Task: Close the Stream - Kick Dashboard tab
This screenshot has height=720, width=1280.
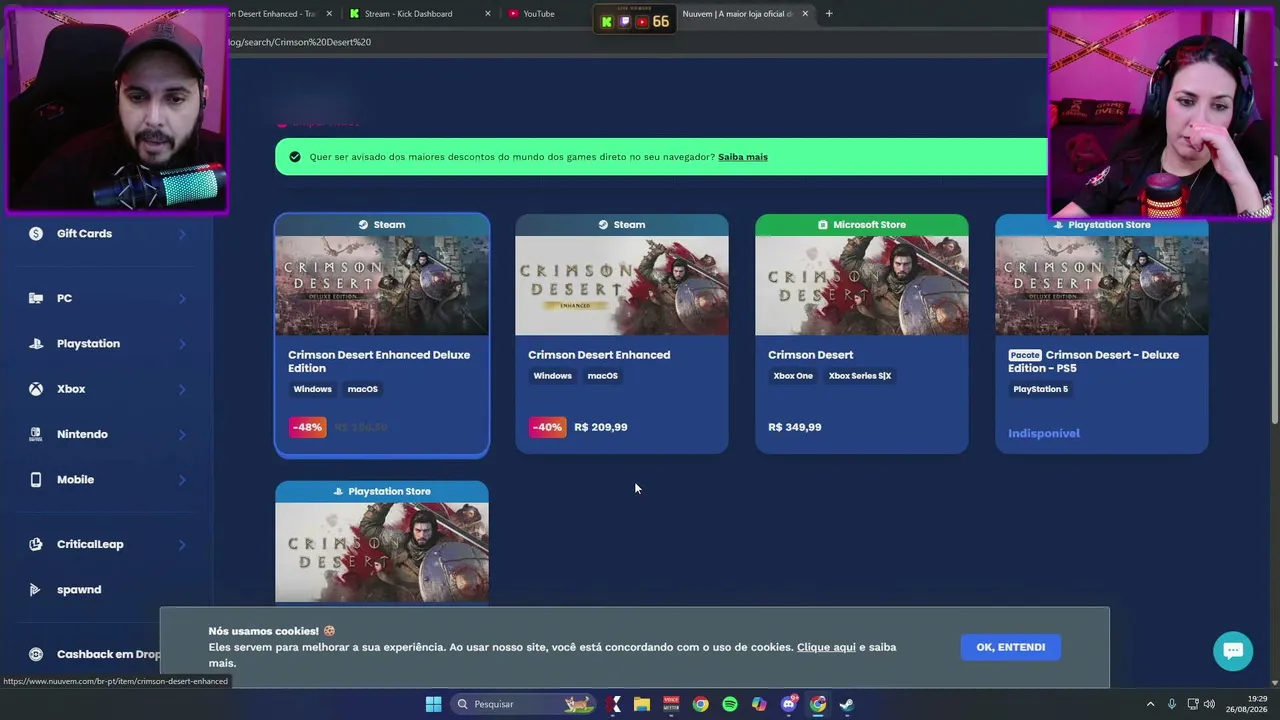Action: point(488,14)
